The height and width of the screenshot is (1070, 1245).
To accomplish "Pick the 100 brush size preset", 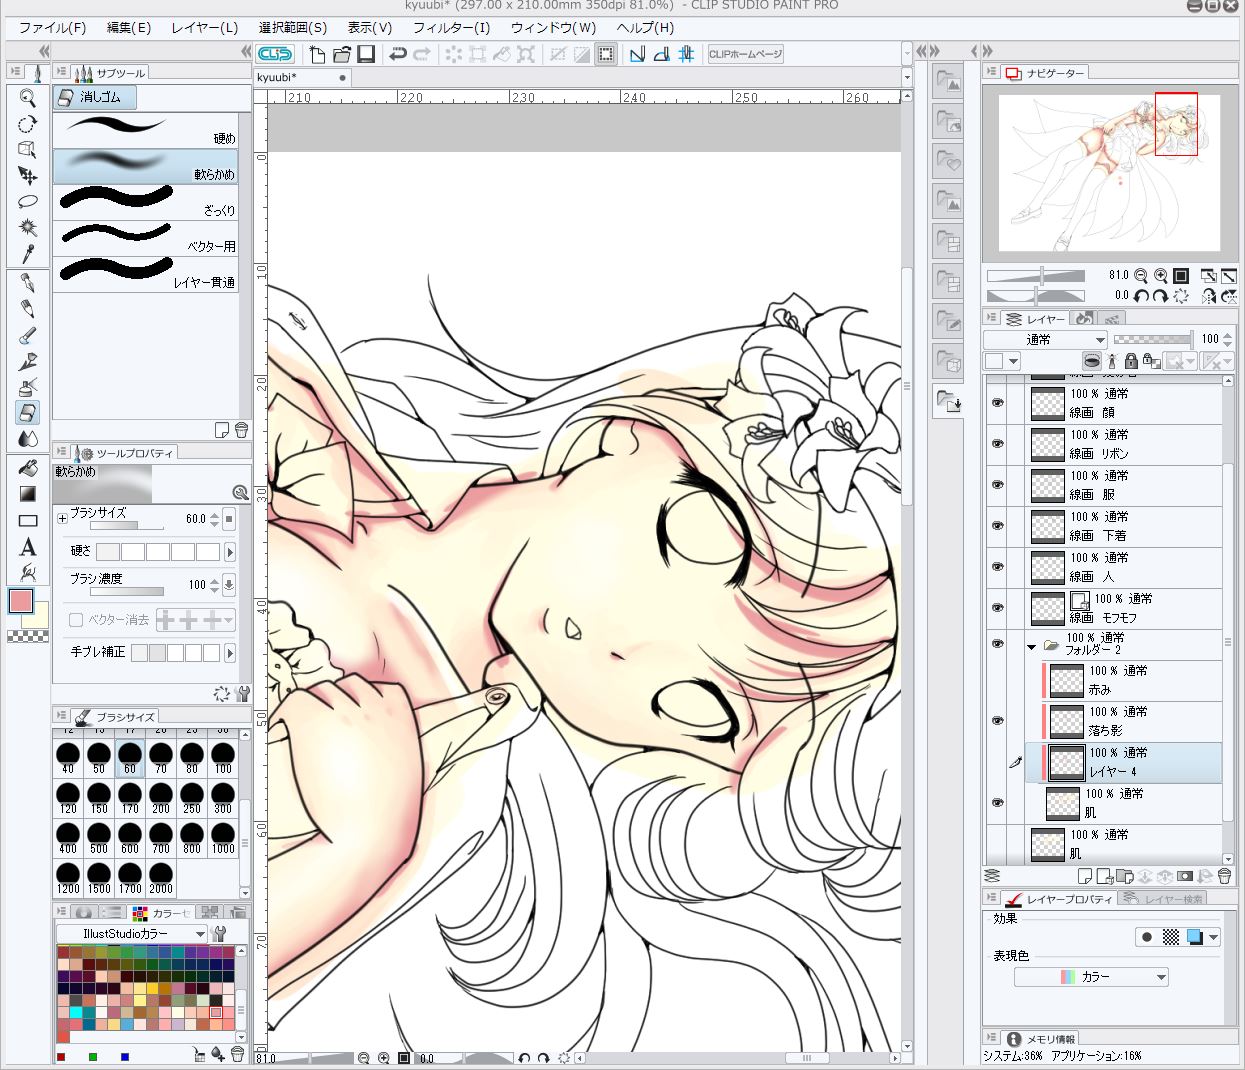I will point(223,758).
